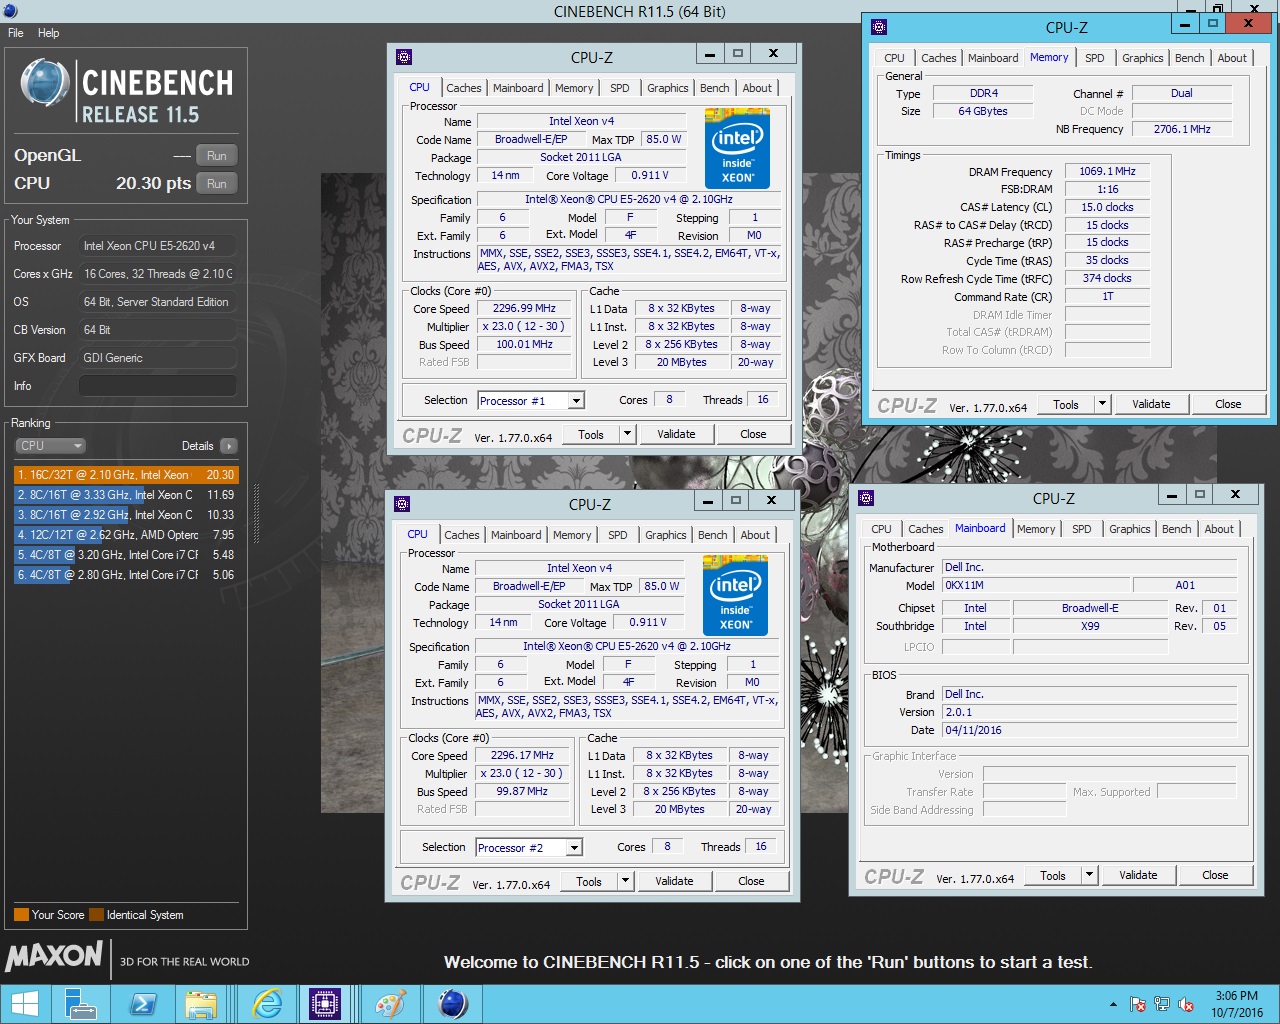Select ranking entry 8C/16T @ 3.33 GHz
The image size is (1280, 1024).
pyautogui.click(x=126, y=495)
